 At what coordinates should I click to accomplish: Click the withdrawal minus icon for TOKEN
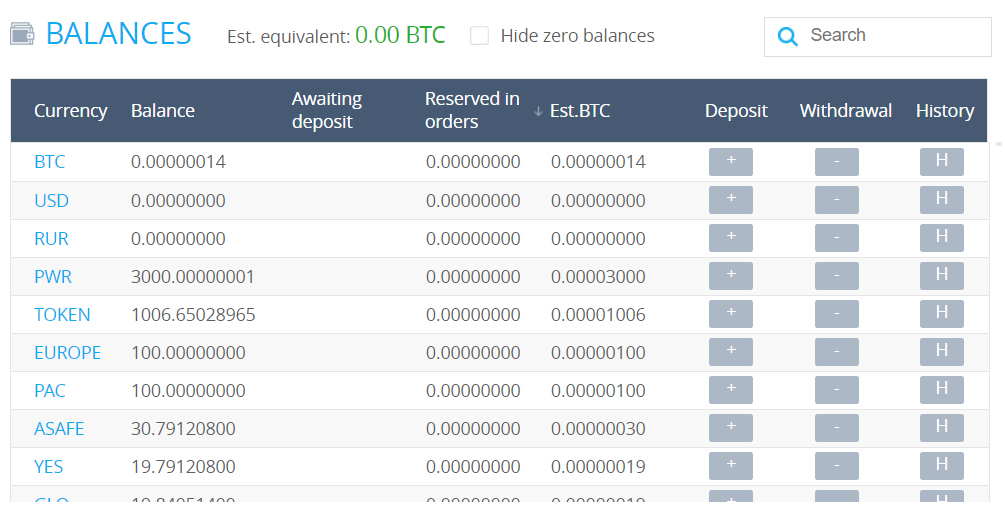[836, 314]
